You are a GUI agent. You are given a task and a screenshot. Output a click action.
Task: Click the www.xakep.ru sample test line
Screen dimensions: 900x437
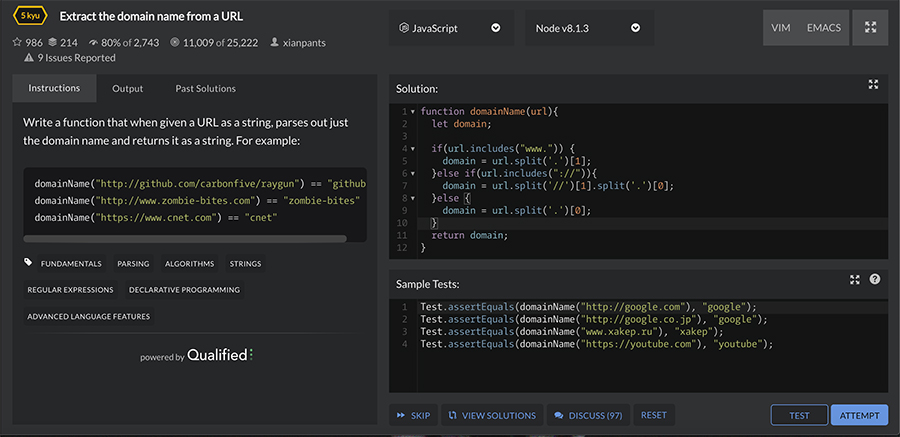pyautogui.click(x=572, y=332)
